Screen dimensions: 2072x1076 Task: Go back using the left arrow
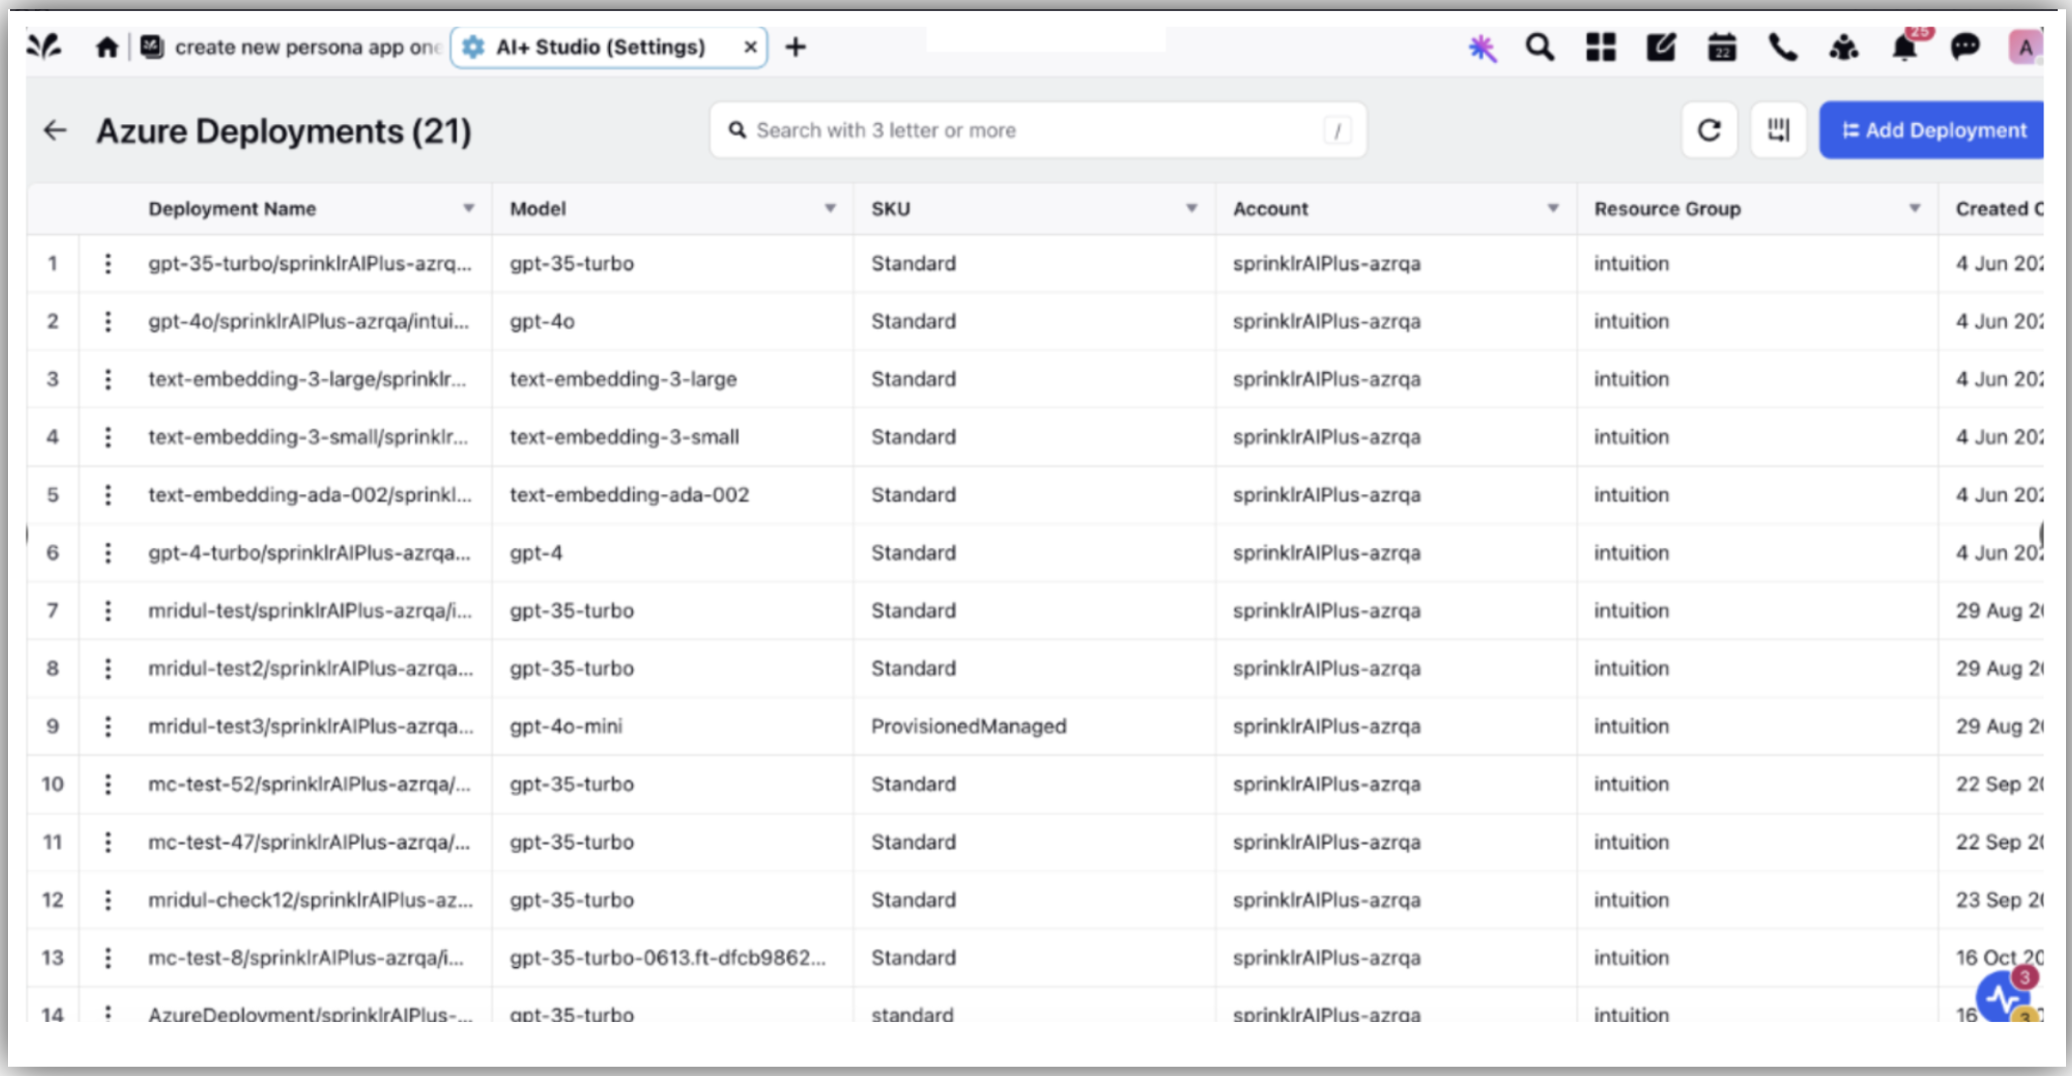[55, 130]
